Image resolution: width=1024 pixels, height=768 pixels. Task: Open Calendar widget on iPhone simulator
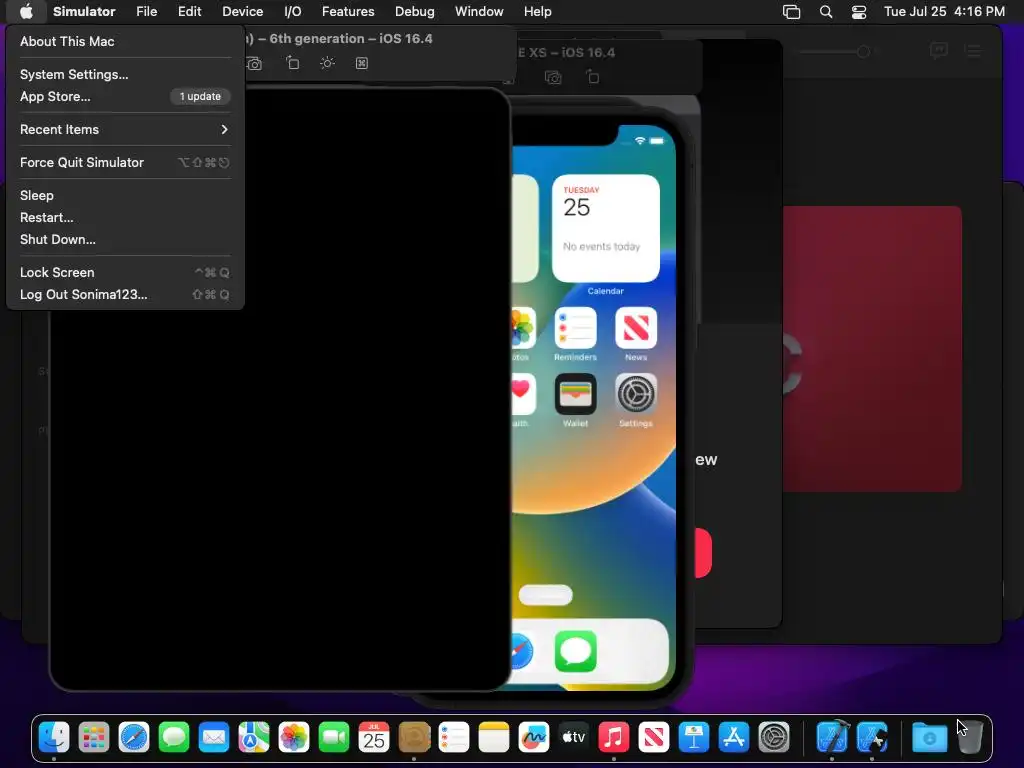pos(605,228)
